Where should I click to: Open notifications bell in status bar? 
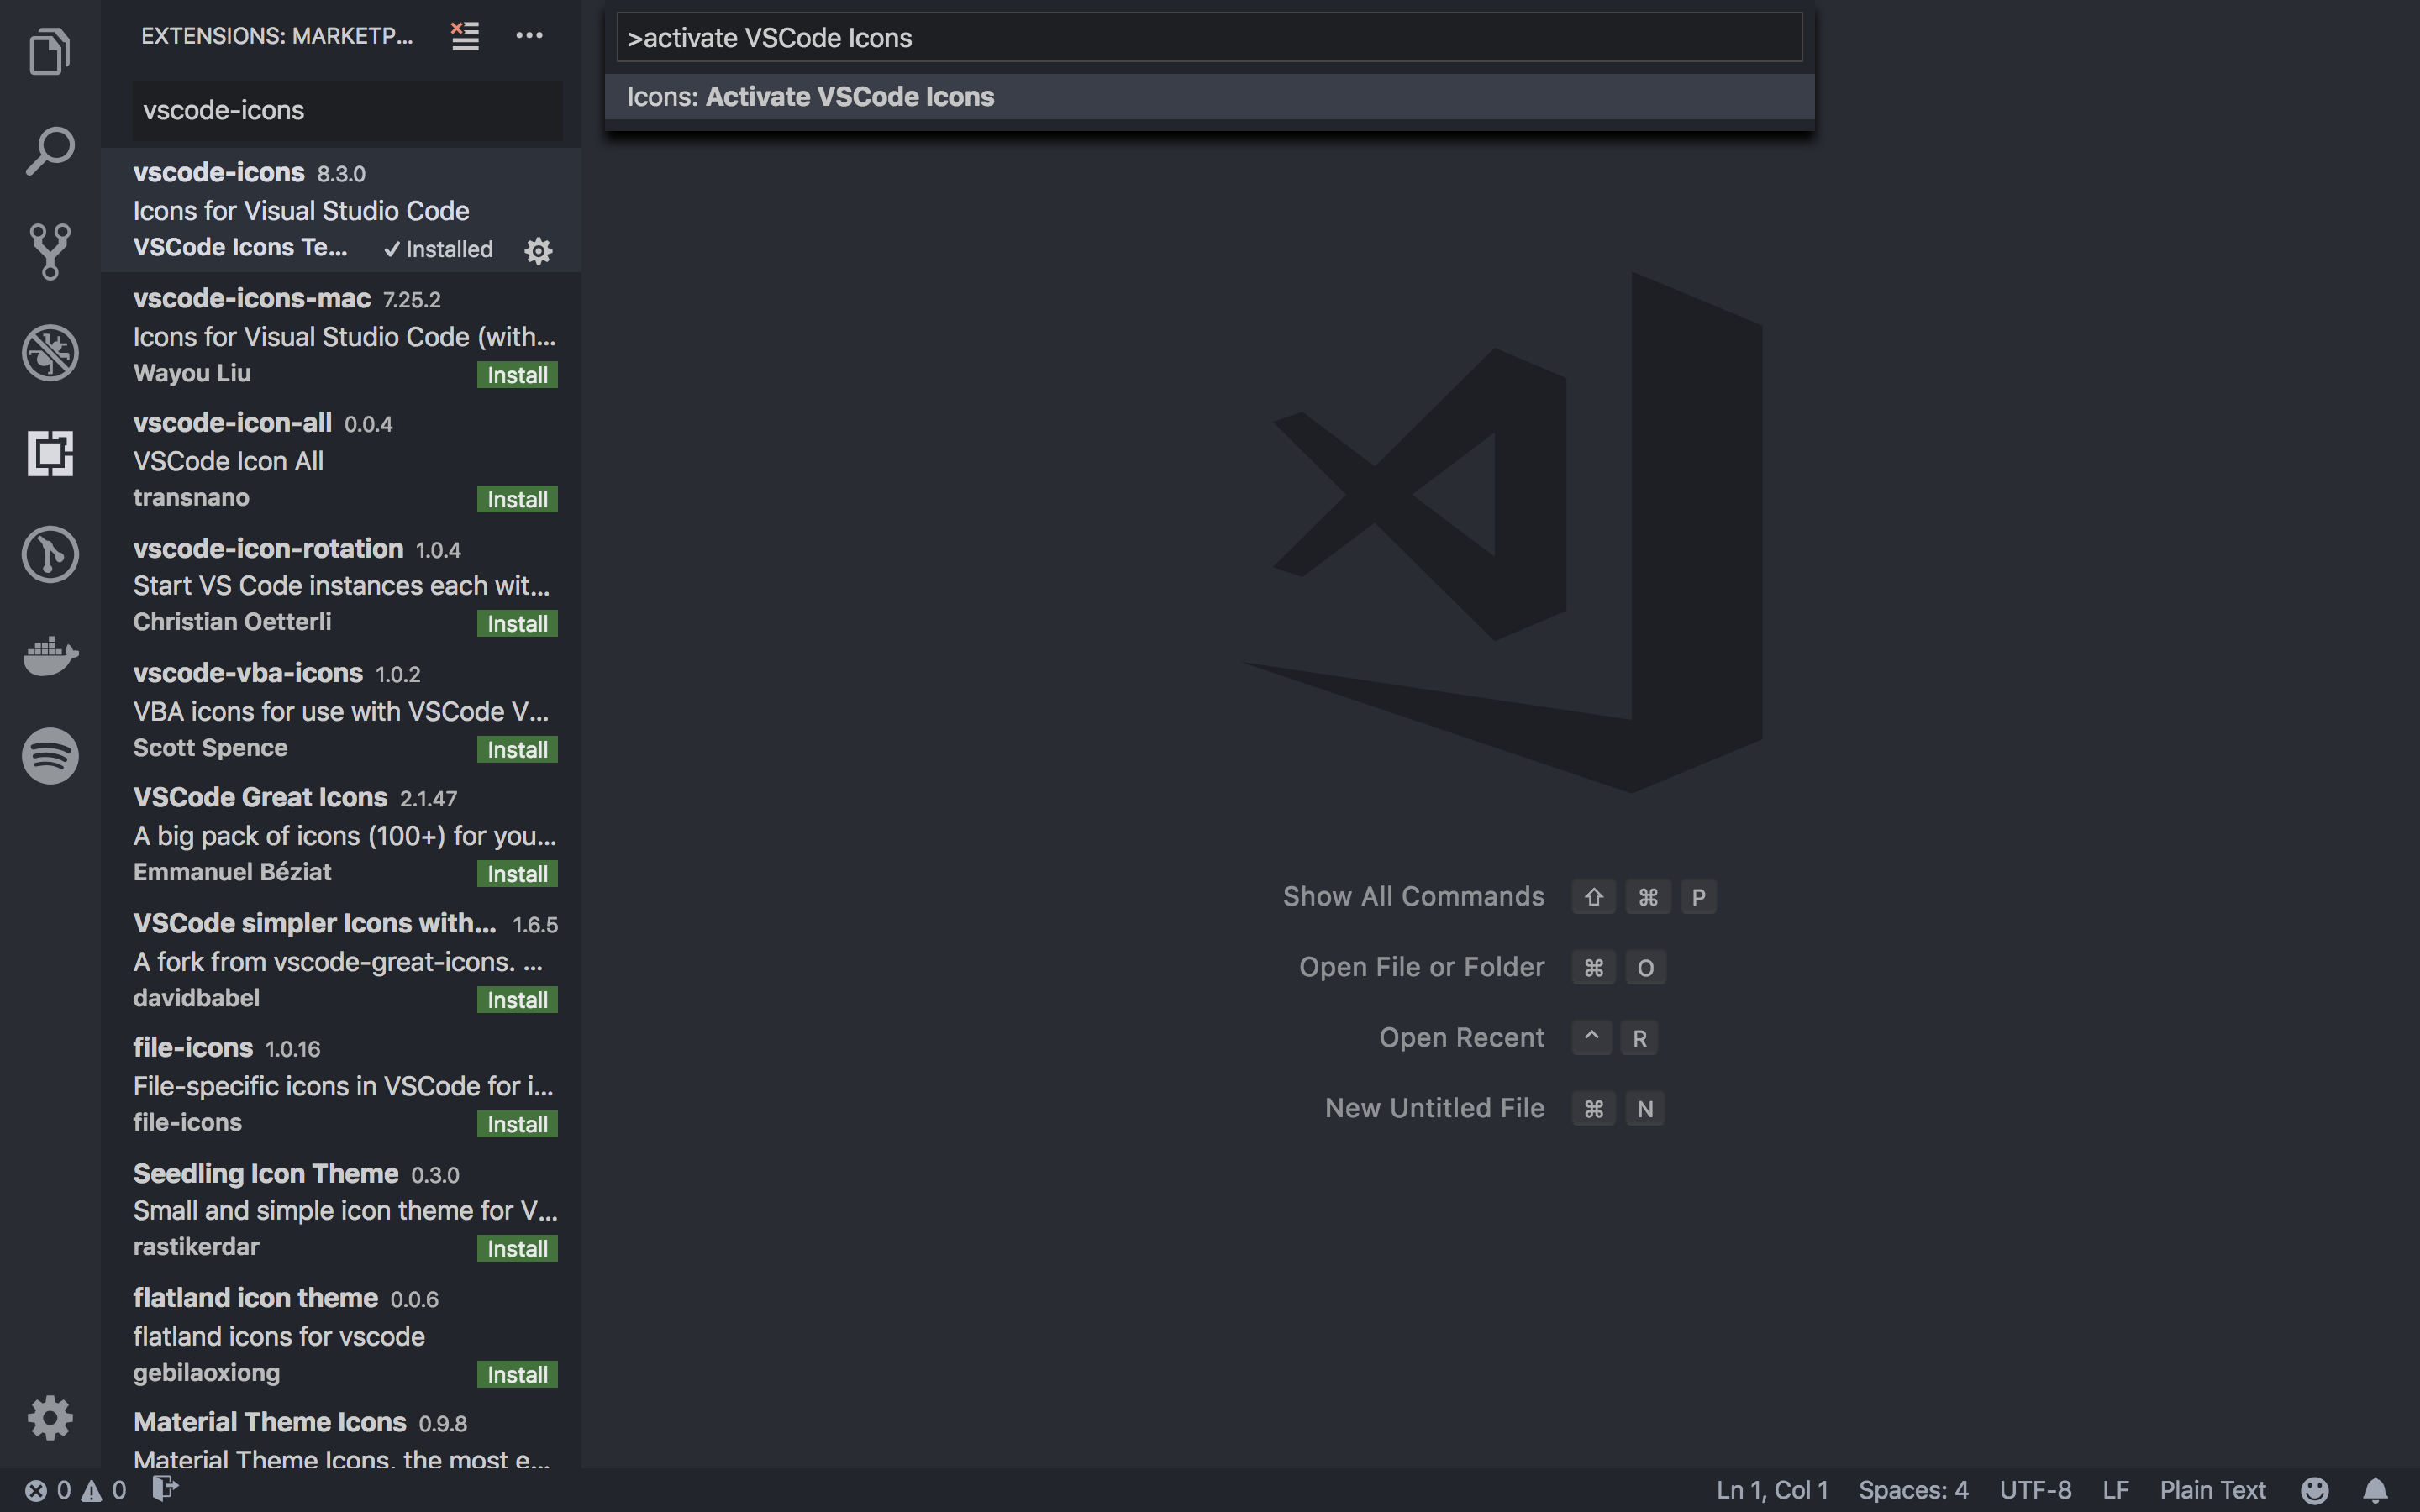[2375, 1490]
